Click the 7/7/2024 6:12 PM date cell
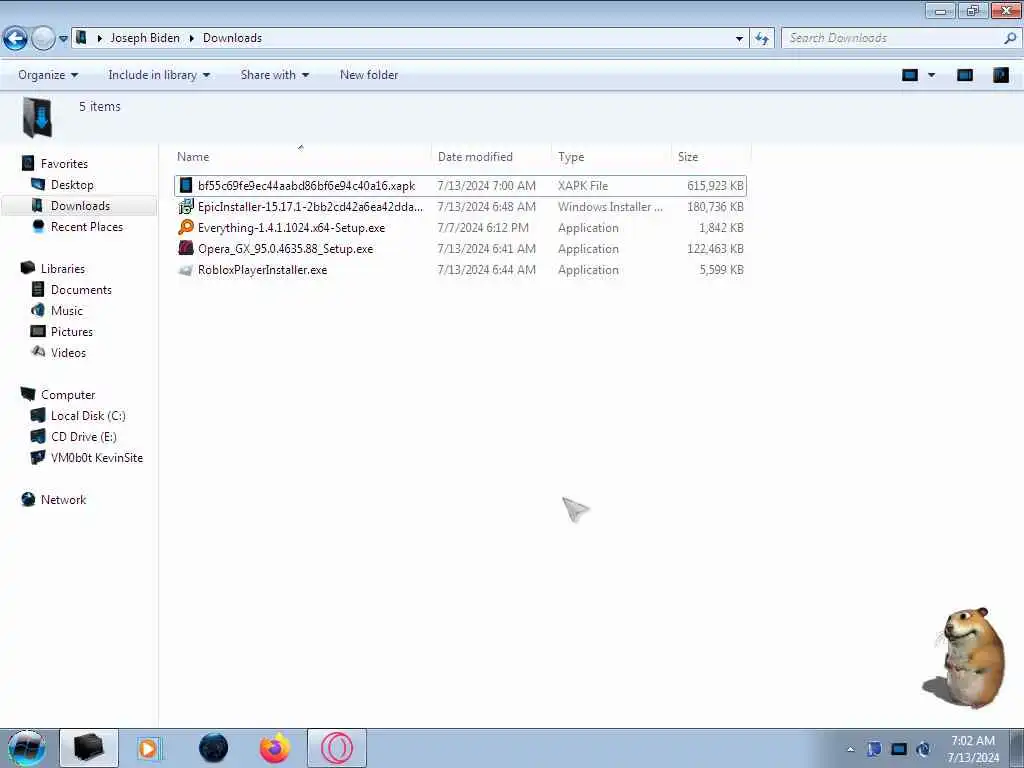Viewport: 1024px width, 768px height. click(x=483, y=228)
